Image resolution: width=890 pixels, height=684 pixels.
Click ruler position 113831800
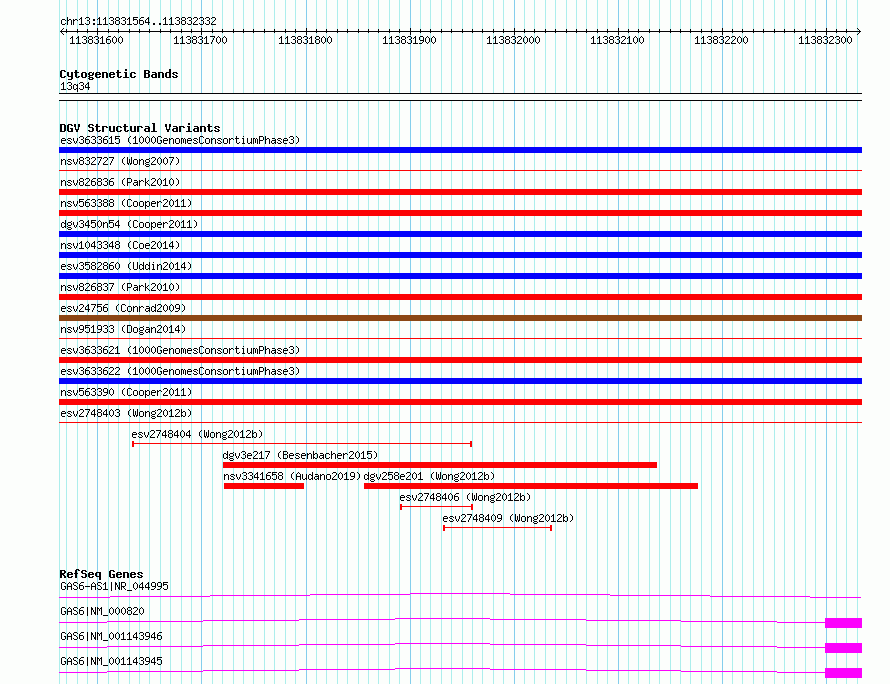305,40
